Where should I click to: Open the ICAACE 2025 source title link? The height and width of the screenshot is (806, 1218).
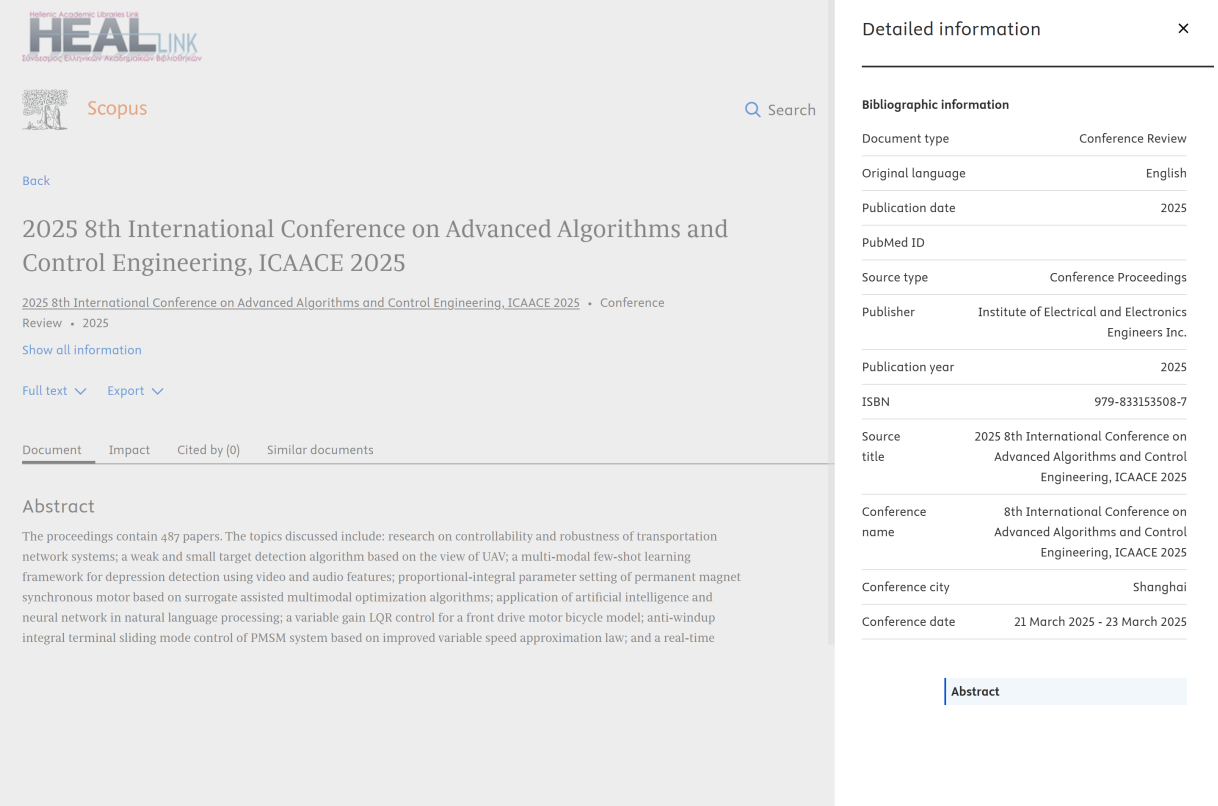pyautogui.click(x=300, y=303)
